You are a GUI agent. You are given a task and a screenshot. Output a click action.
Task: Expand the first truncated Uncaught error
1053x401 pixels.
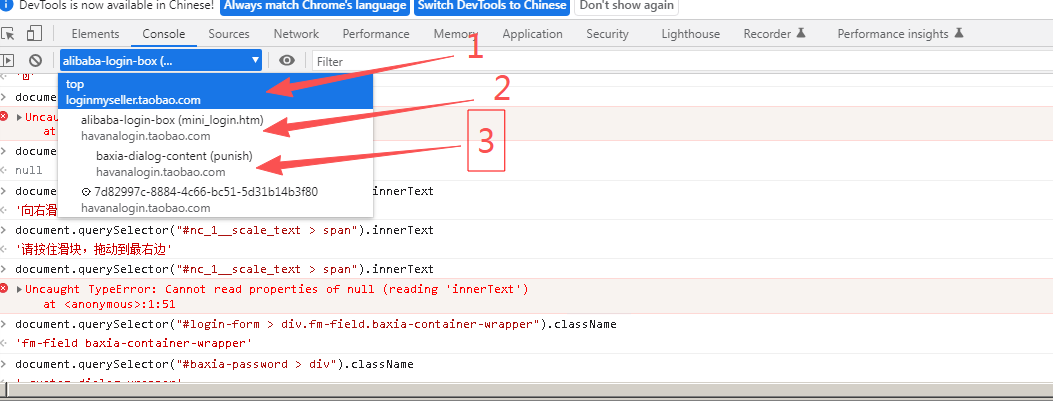[x=19, y=118]
